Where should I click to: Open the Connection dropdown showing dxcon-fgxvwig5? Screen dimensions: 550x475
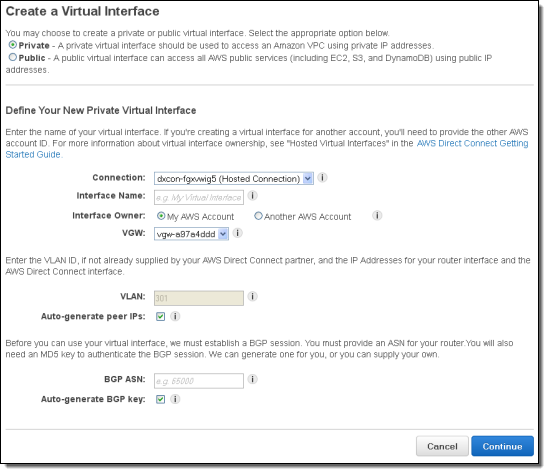point(234,179)
